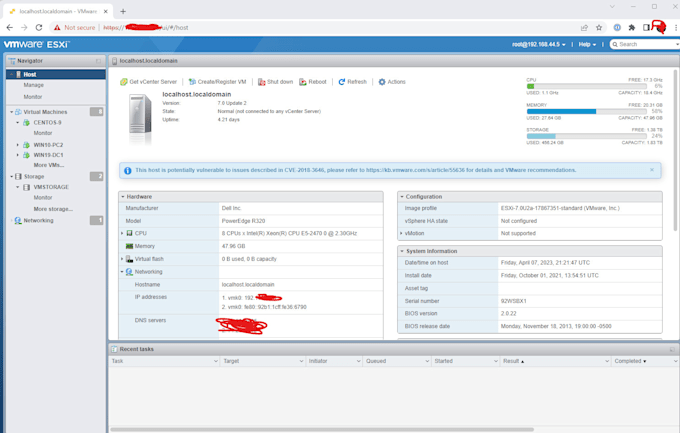Click info icon in CVE banner
680x433 pixels.
128,171
